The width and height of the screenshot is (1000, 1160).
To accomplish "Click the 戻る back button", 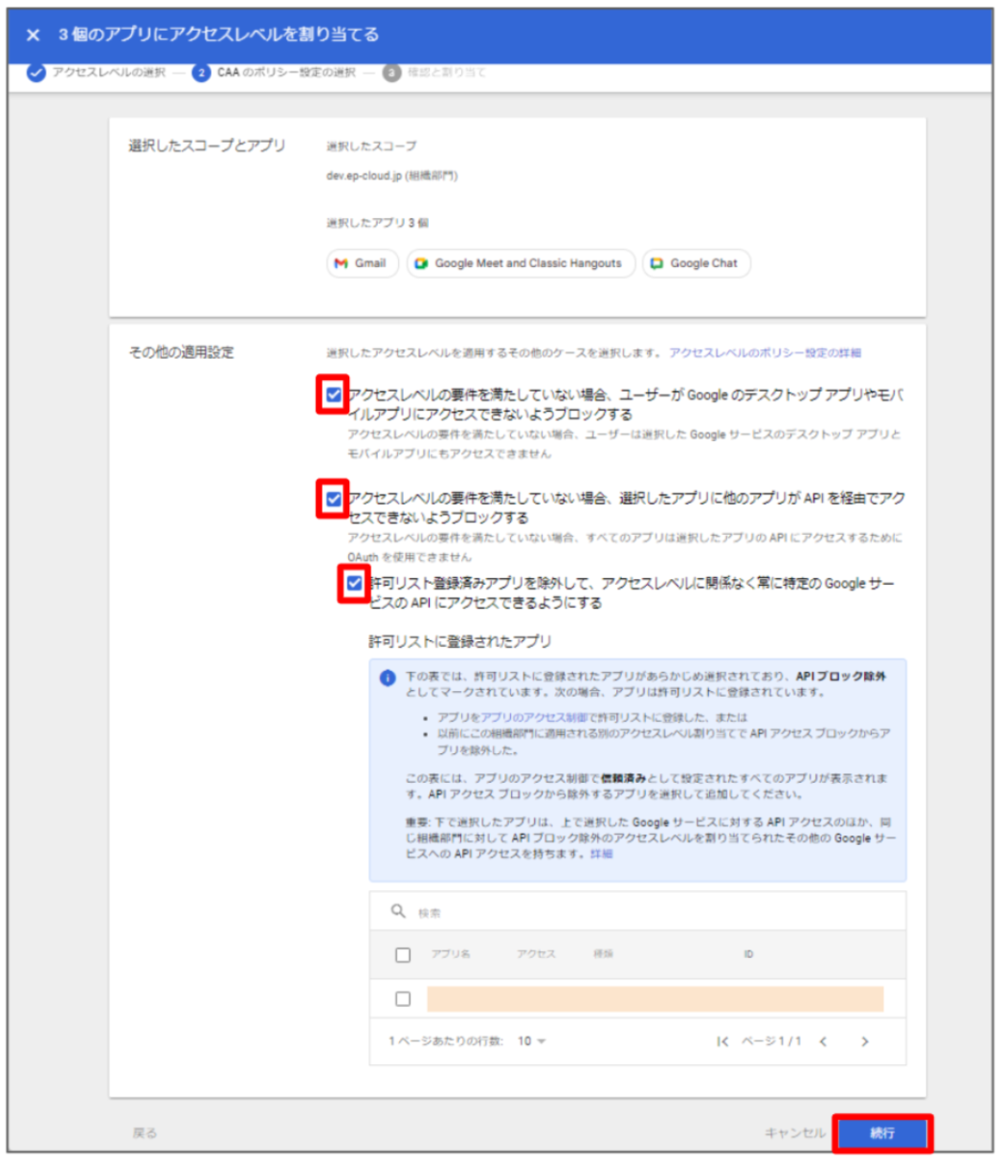I will coord(145,1133).
